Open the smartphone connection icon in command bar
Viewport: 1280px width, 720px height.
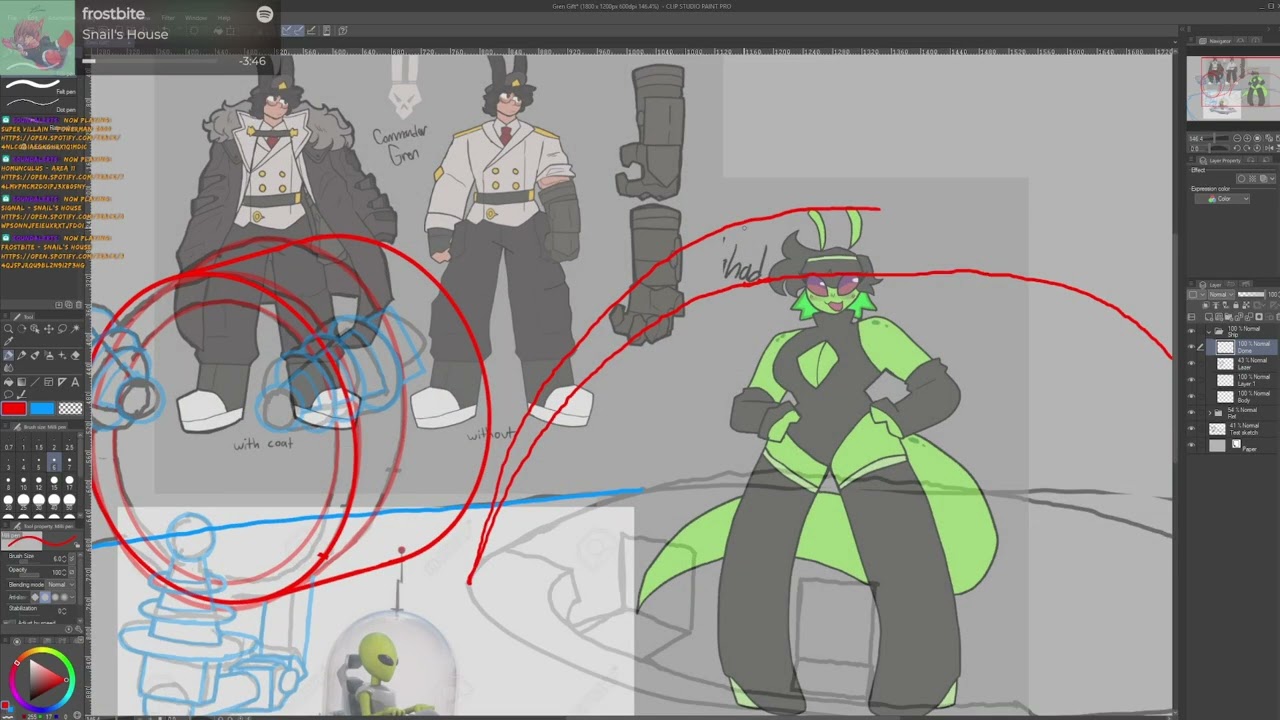coord(327,31)
